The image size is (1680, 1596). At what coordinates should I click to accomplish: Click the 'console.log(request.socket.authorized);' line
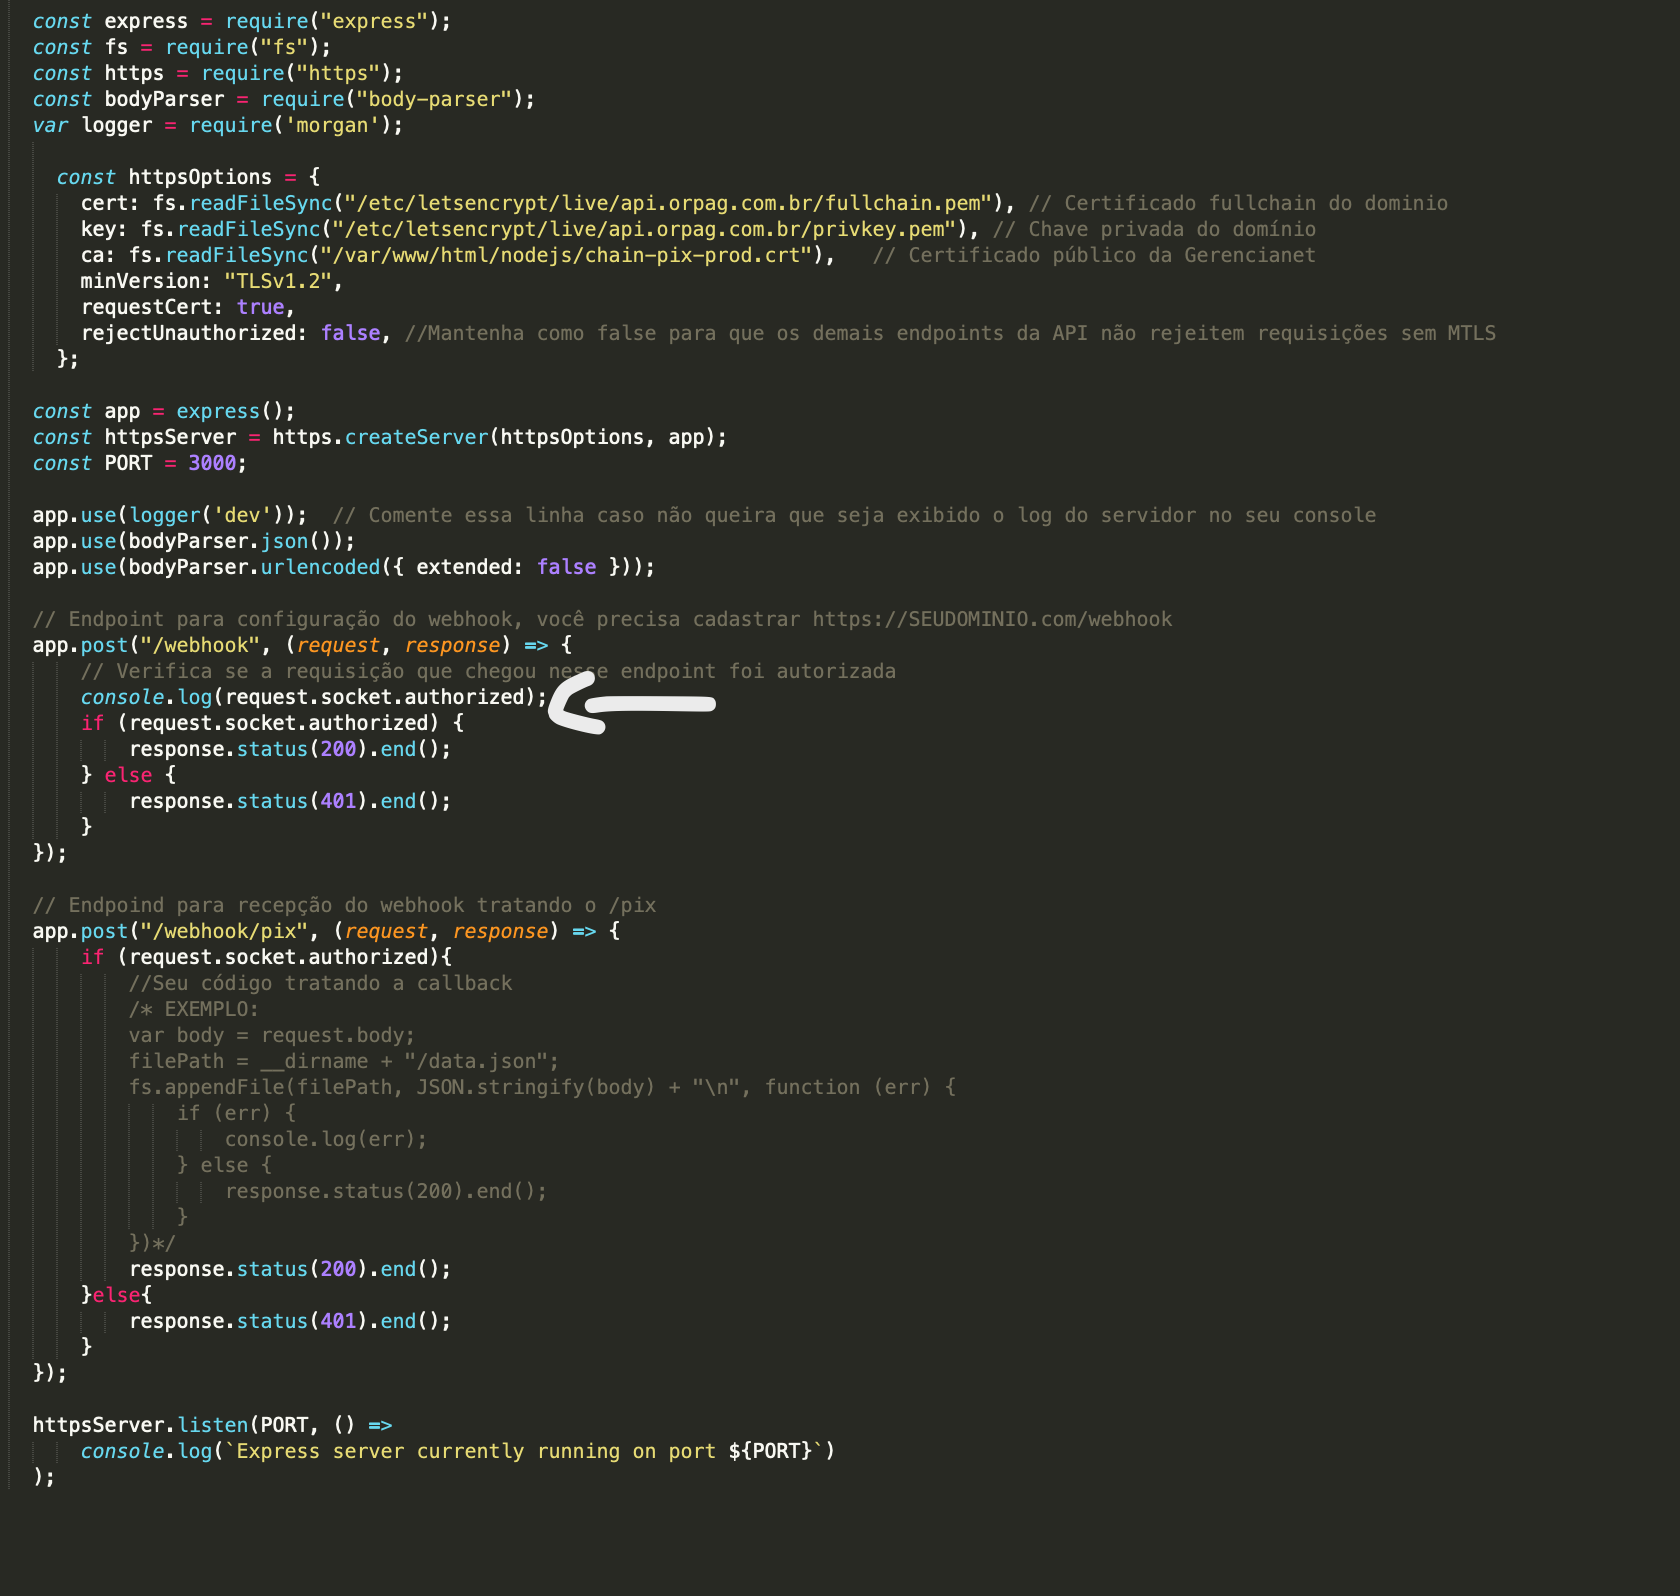314,697
